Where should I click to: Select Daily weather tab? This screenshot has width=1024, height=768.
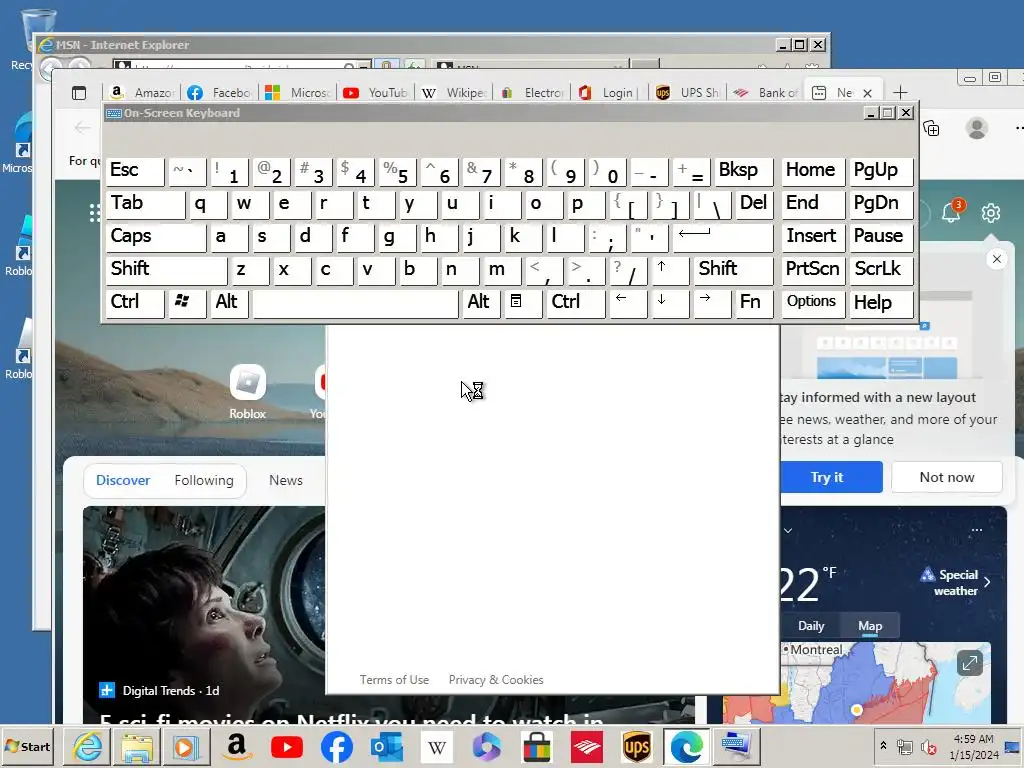pos(811,626)
